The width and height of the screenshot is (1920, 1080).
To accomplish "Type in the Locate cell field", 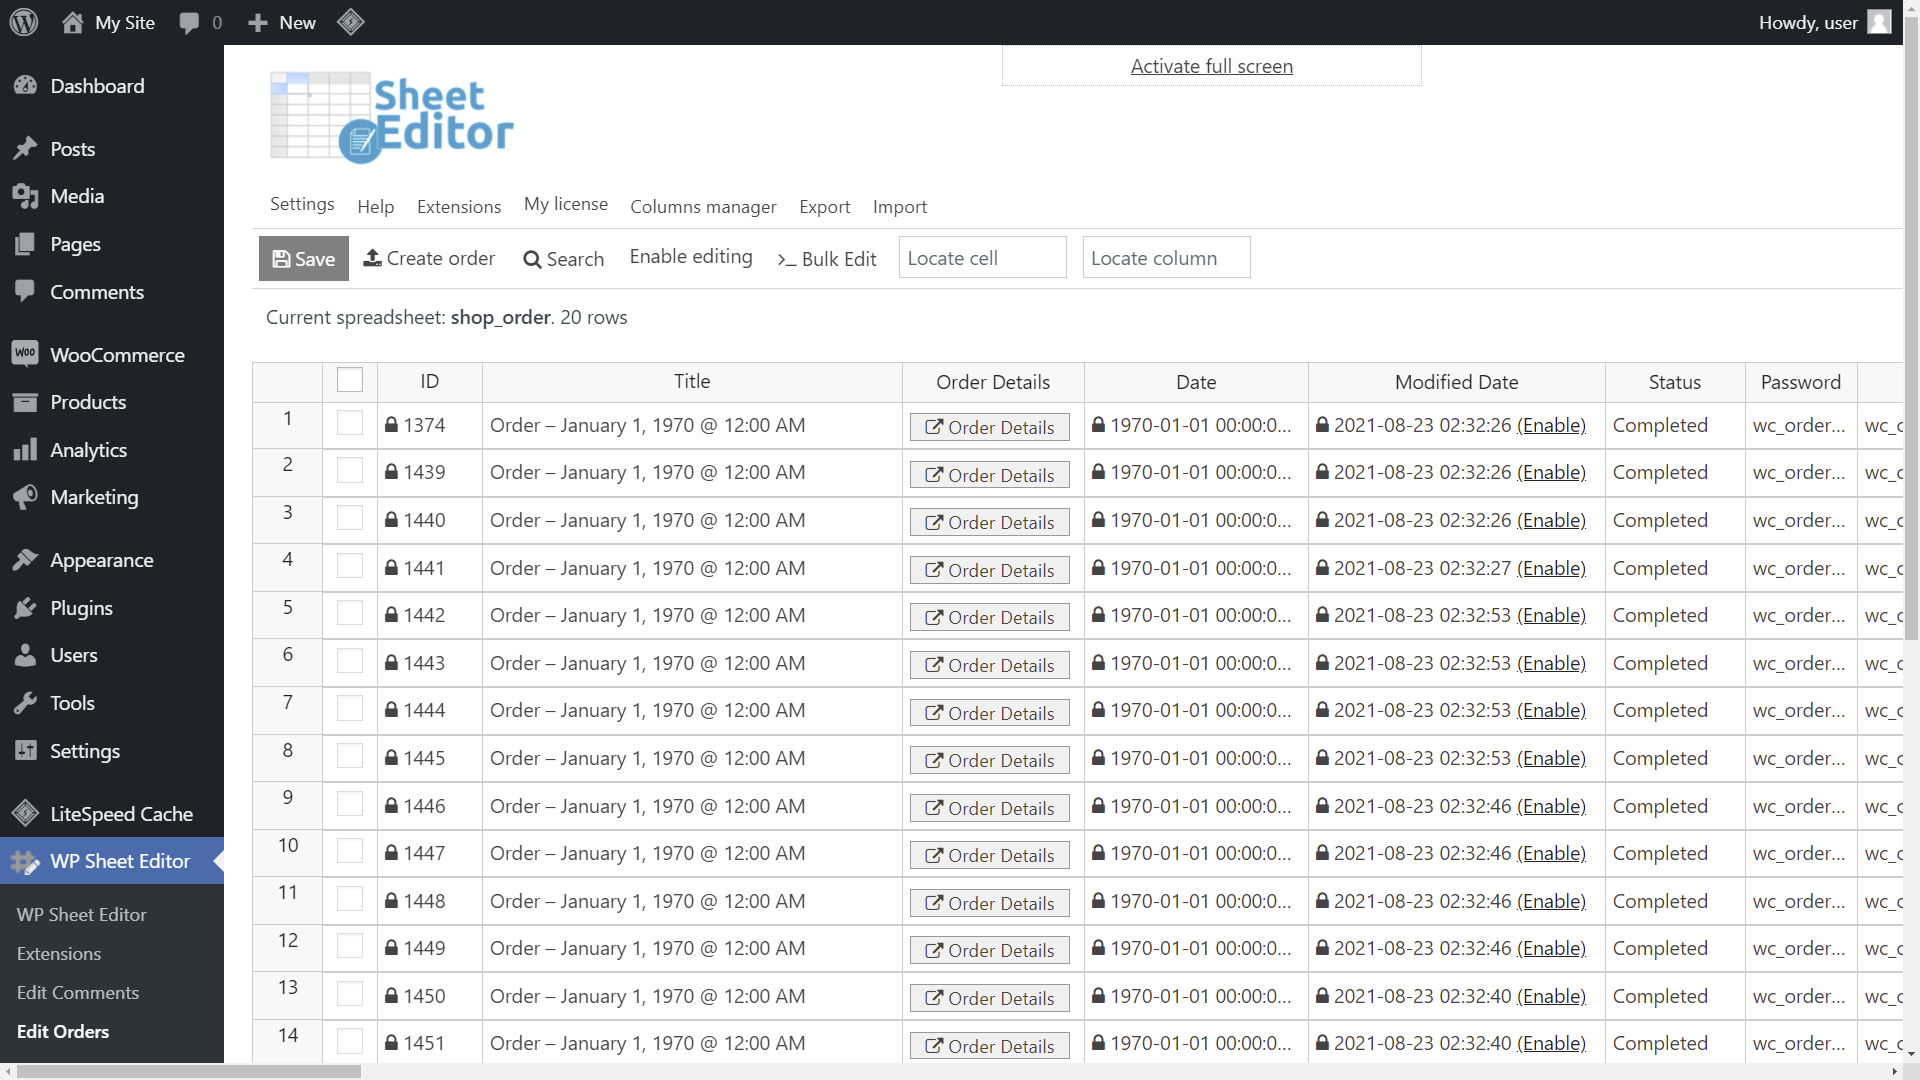I will [x=982, y=257].
